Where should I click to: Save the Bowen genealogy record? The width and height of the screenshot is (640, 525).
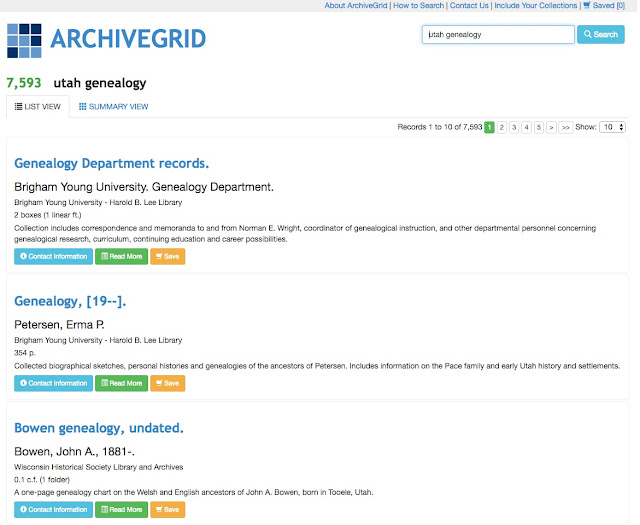click(167, 509)
